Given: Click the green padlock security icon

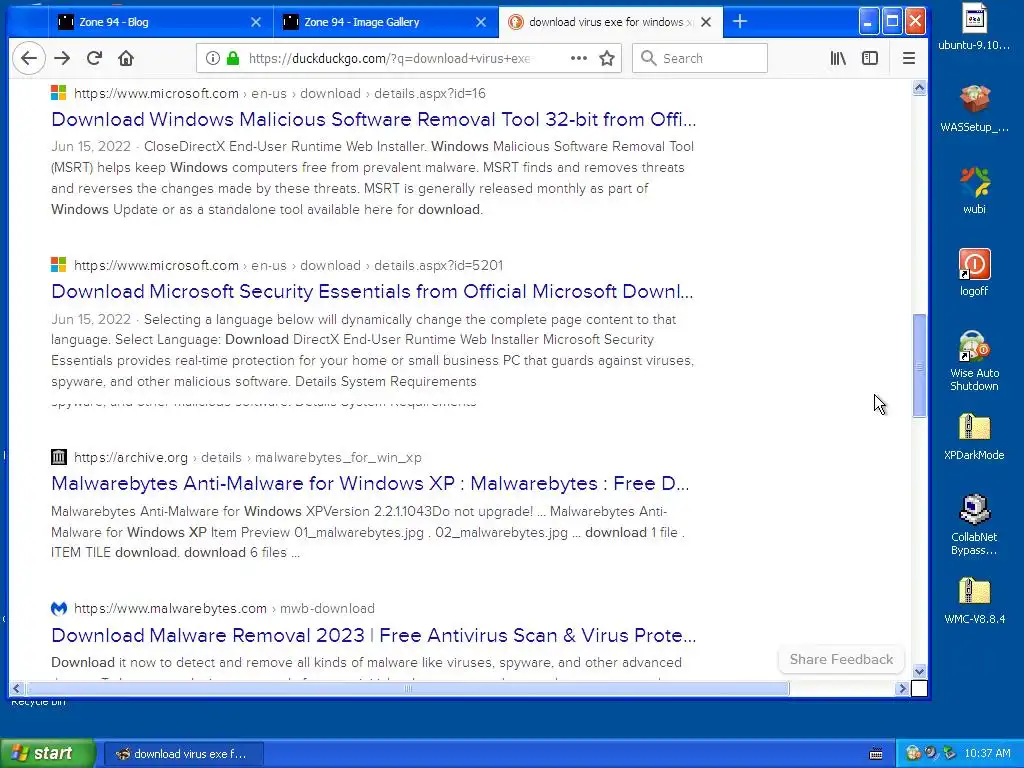Looking at the screenshot, I should [x=232, y=58].
